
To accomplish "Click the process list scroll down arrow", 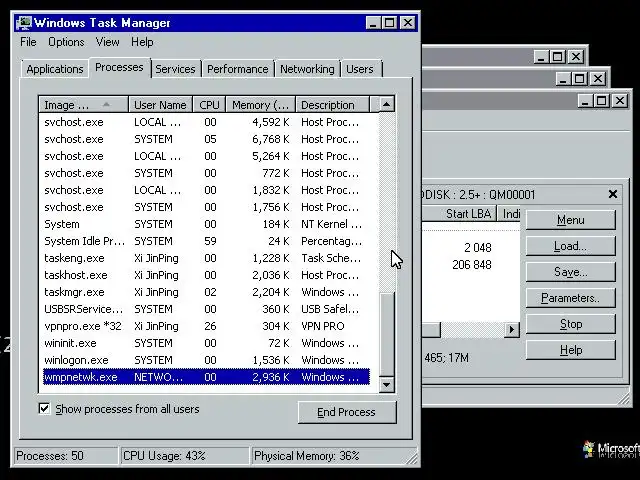I will pos(387,384).
